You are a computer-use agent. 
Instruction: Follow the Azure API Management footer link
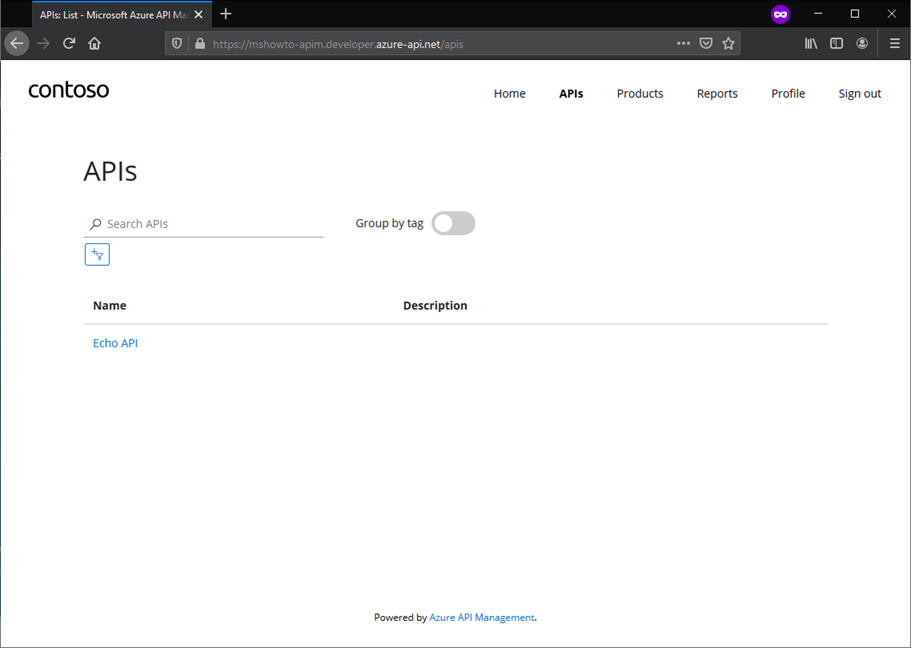point(482,617)
